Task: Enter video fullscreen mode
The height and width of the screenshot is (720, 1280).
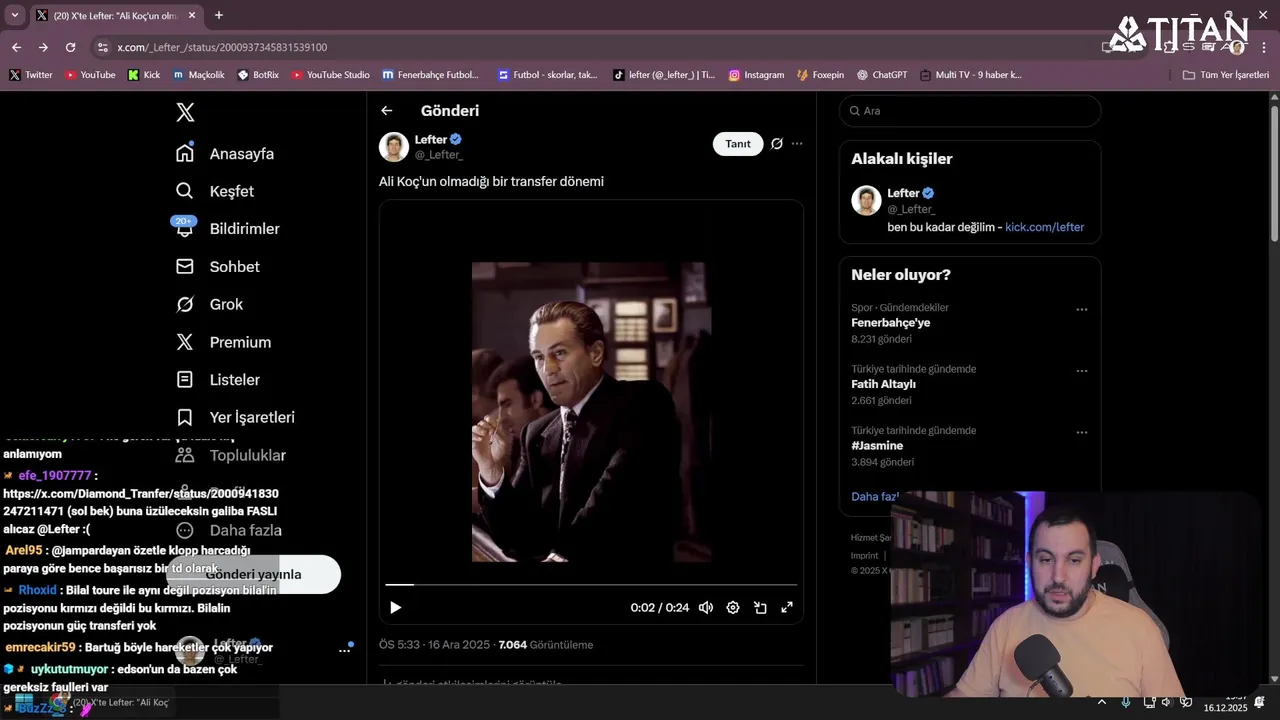Action: tap(787, 607)
